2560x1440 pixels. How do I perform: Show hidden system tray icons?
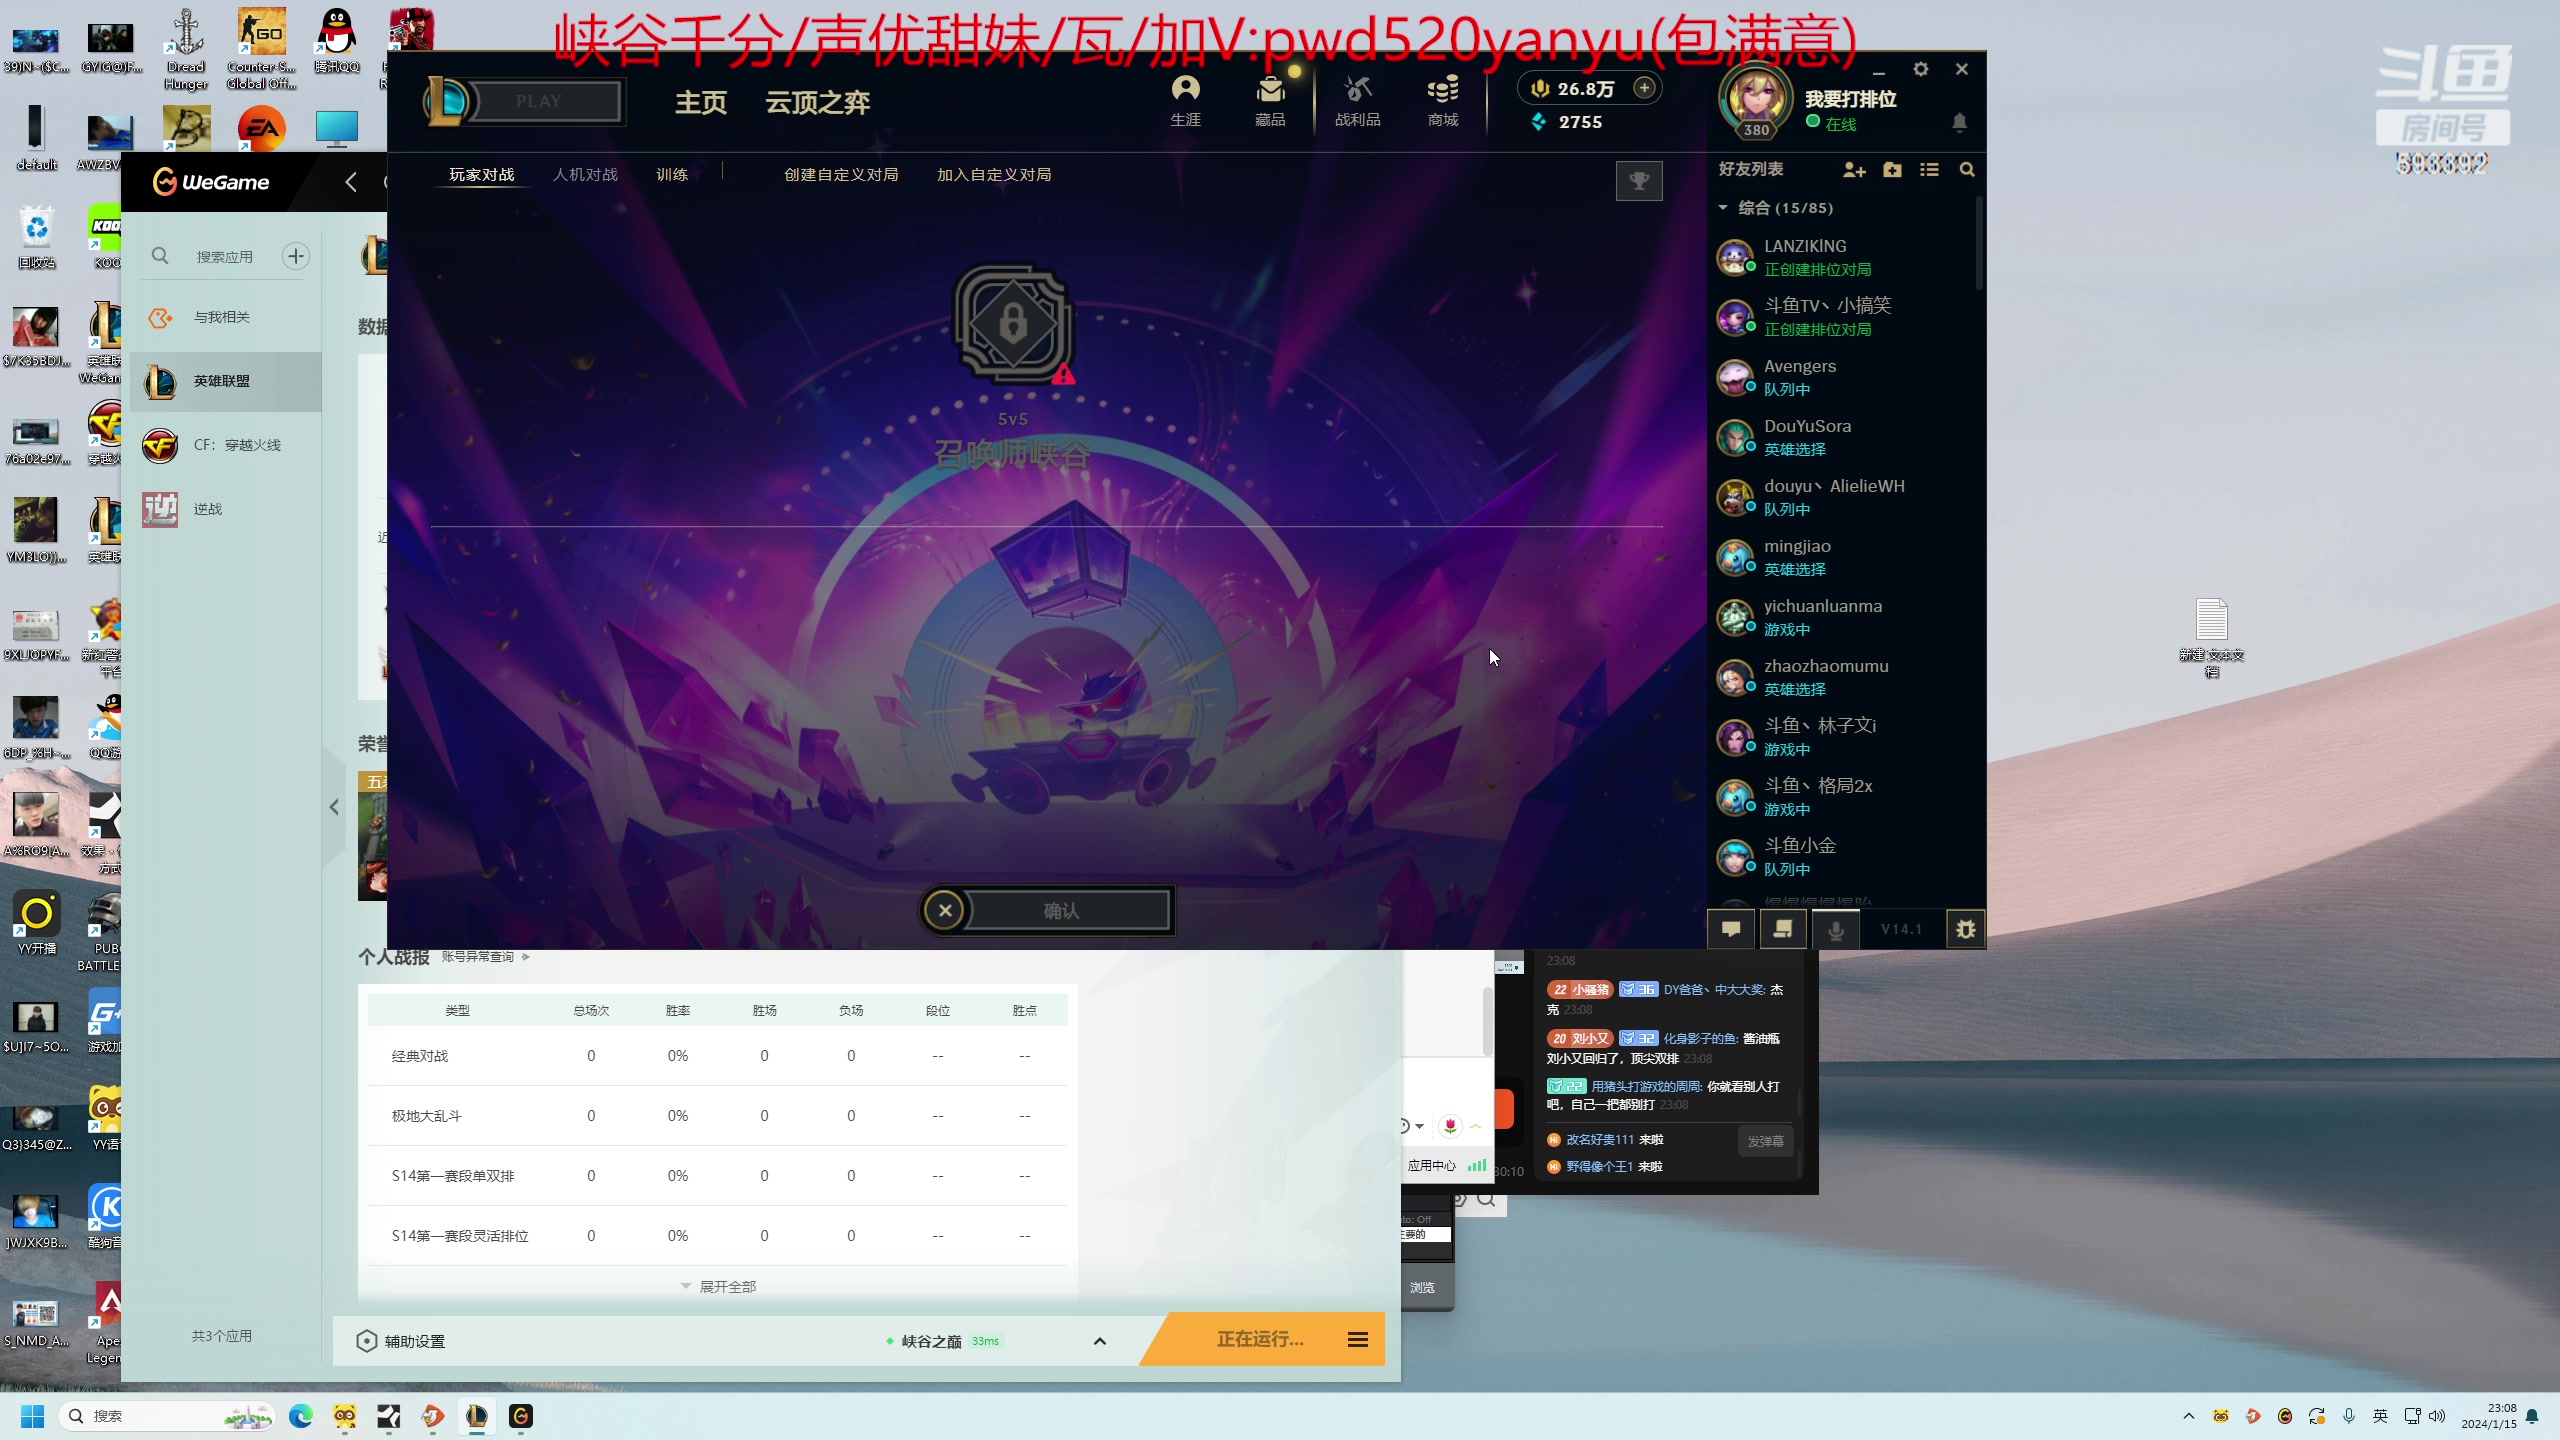tap(2189, 1416)
